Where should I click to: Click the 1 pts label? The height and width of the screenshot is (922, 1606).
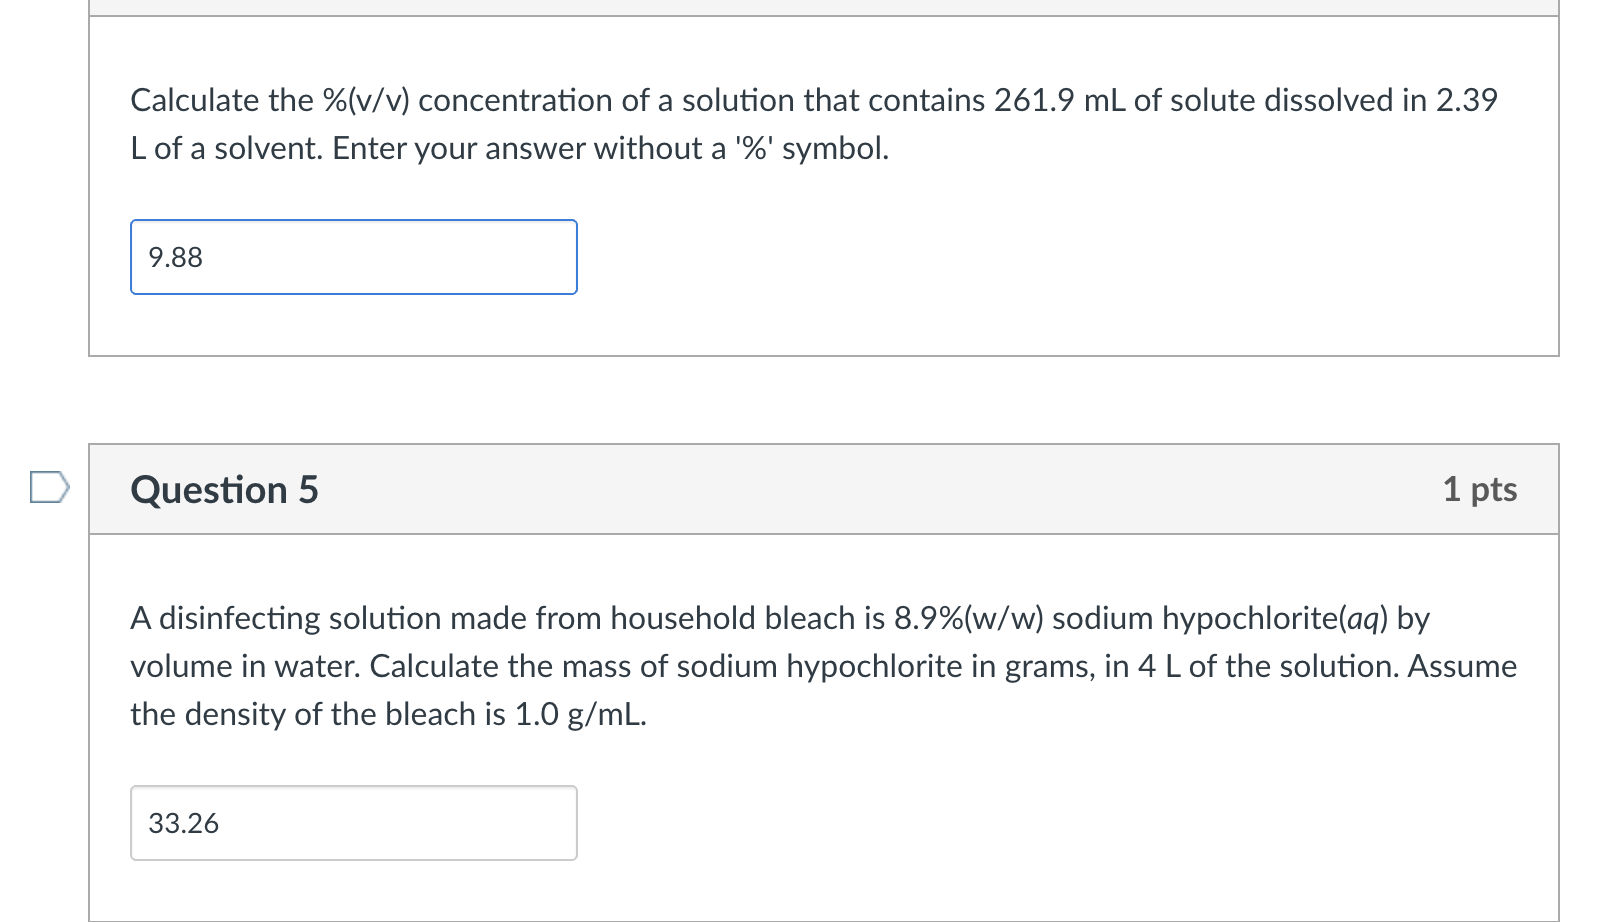pyautogui.click(x=1480, y=489)
